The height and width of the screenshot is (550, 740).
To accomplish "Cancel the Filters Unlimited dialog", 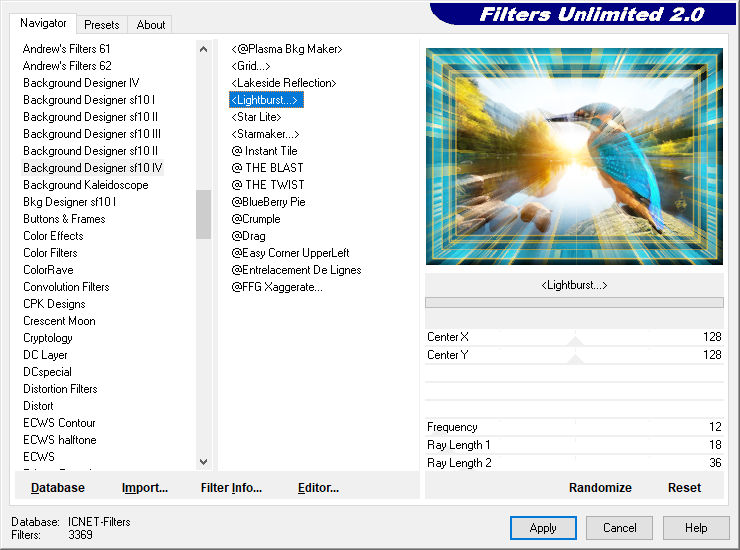I will [619, 528].
